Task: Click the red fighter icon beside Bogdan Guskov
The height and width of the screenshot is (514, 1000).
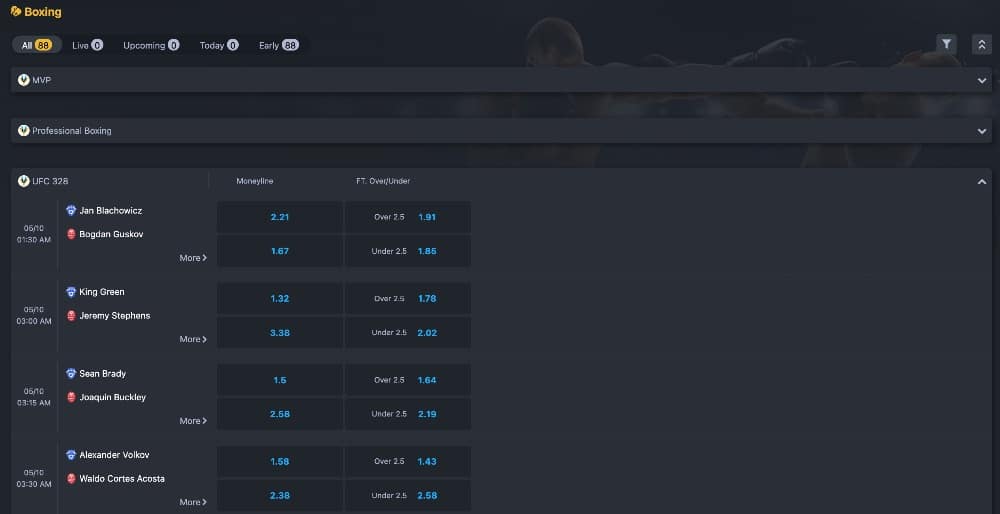Action: [71, 234]
